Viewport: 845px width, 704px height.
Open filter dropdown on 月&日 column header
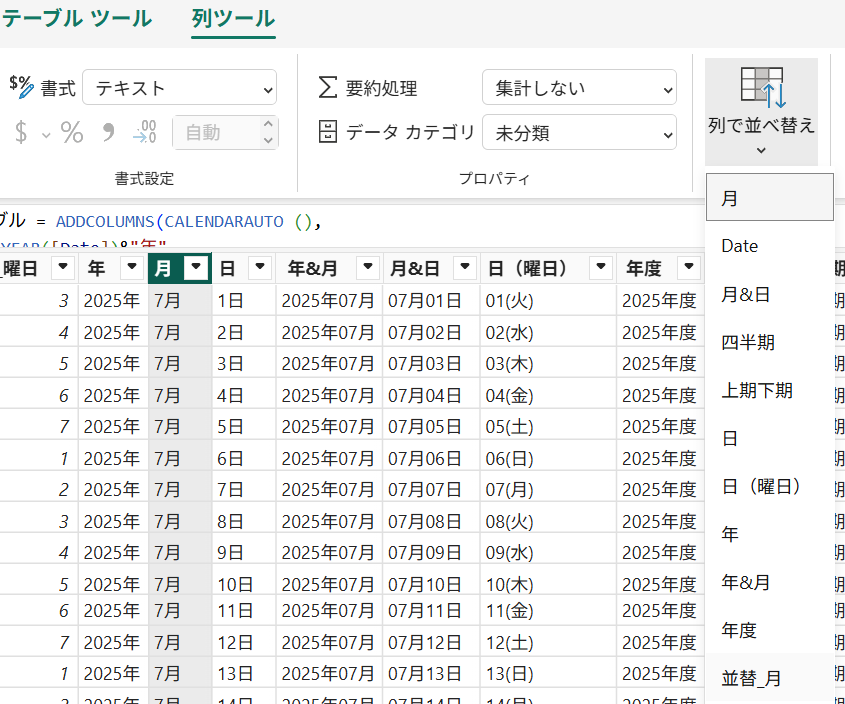pos(465,267)
